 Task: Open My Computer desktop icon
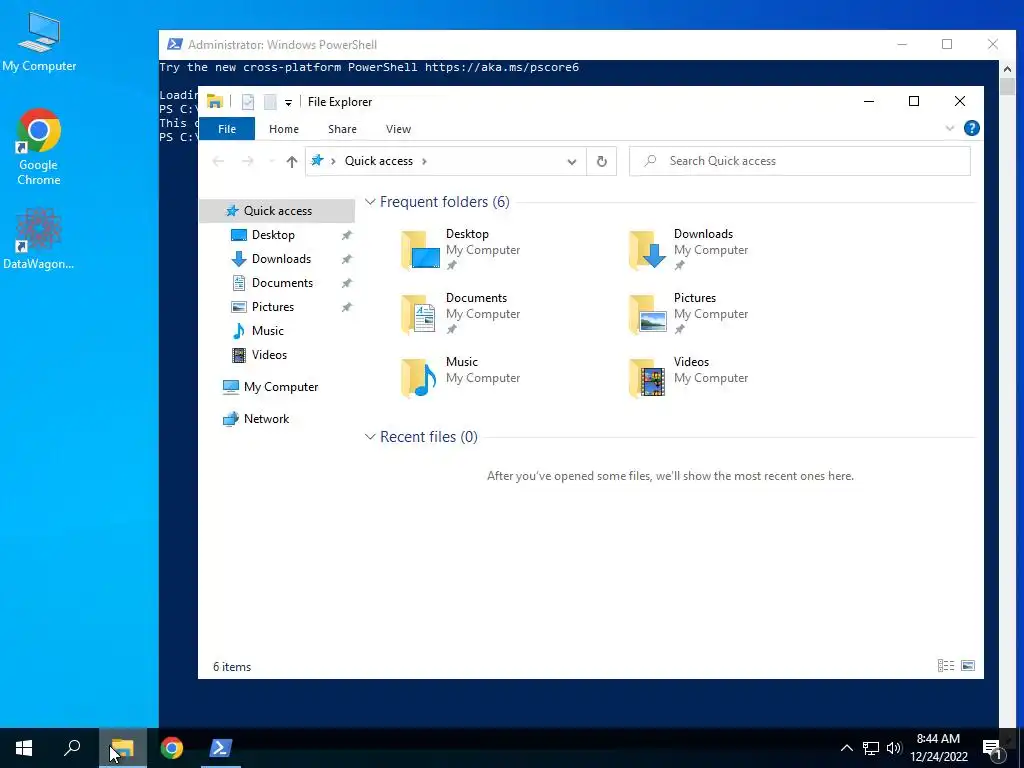(x=39, y=41)
